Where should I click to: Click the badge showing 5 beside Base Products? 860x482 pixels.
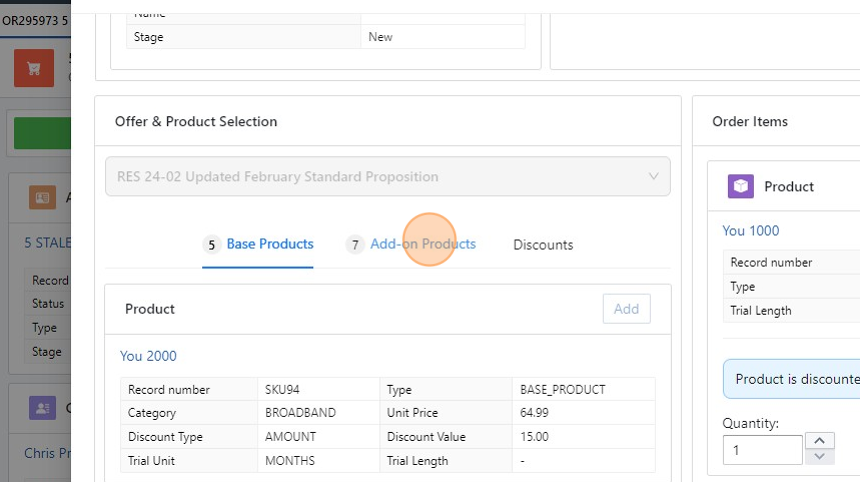coord(211,245)
